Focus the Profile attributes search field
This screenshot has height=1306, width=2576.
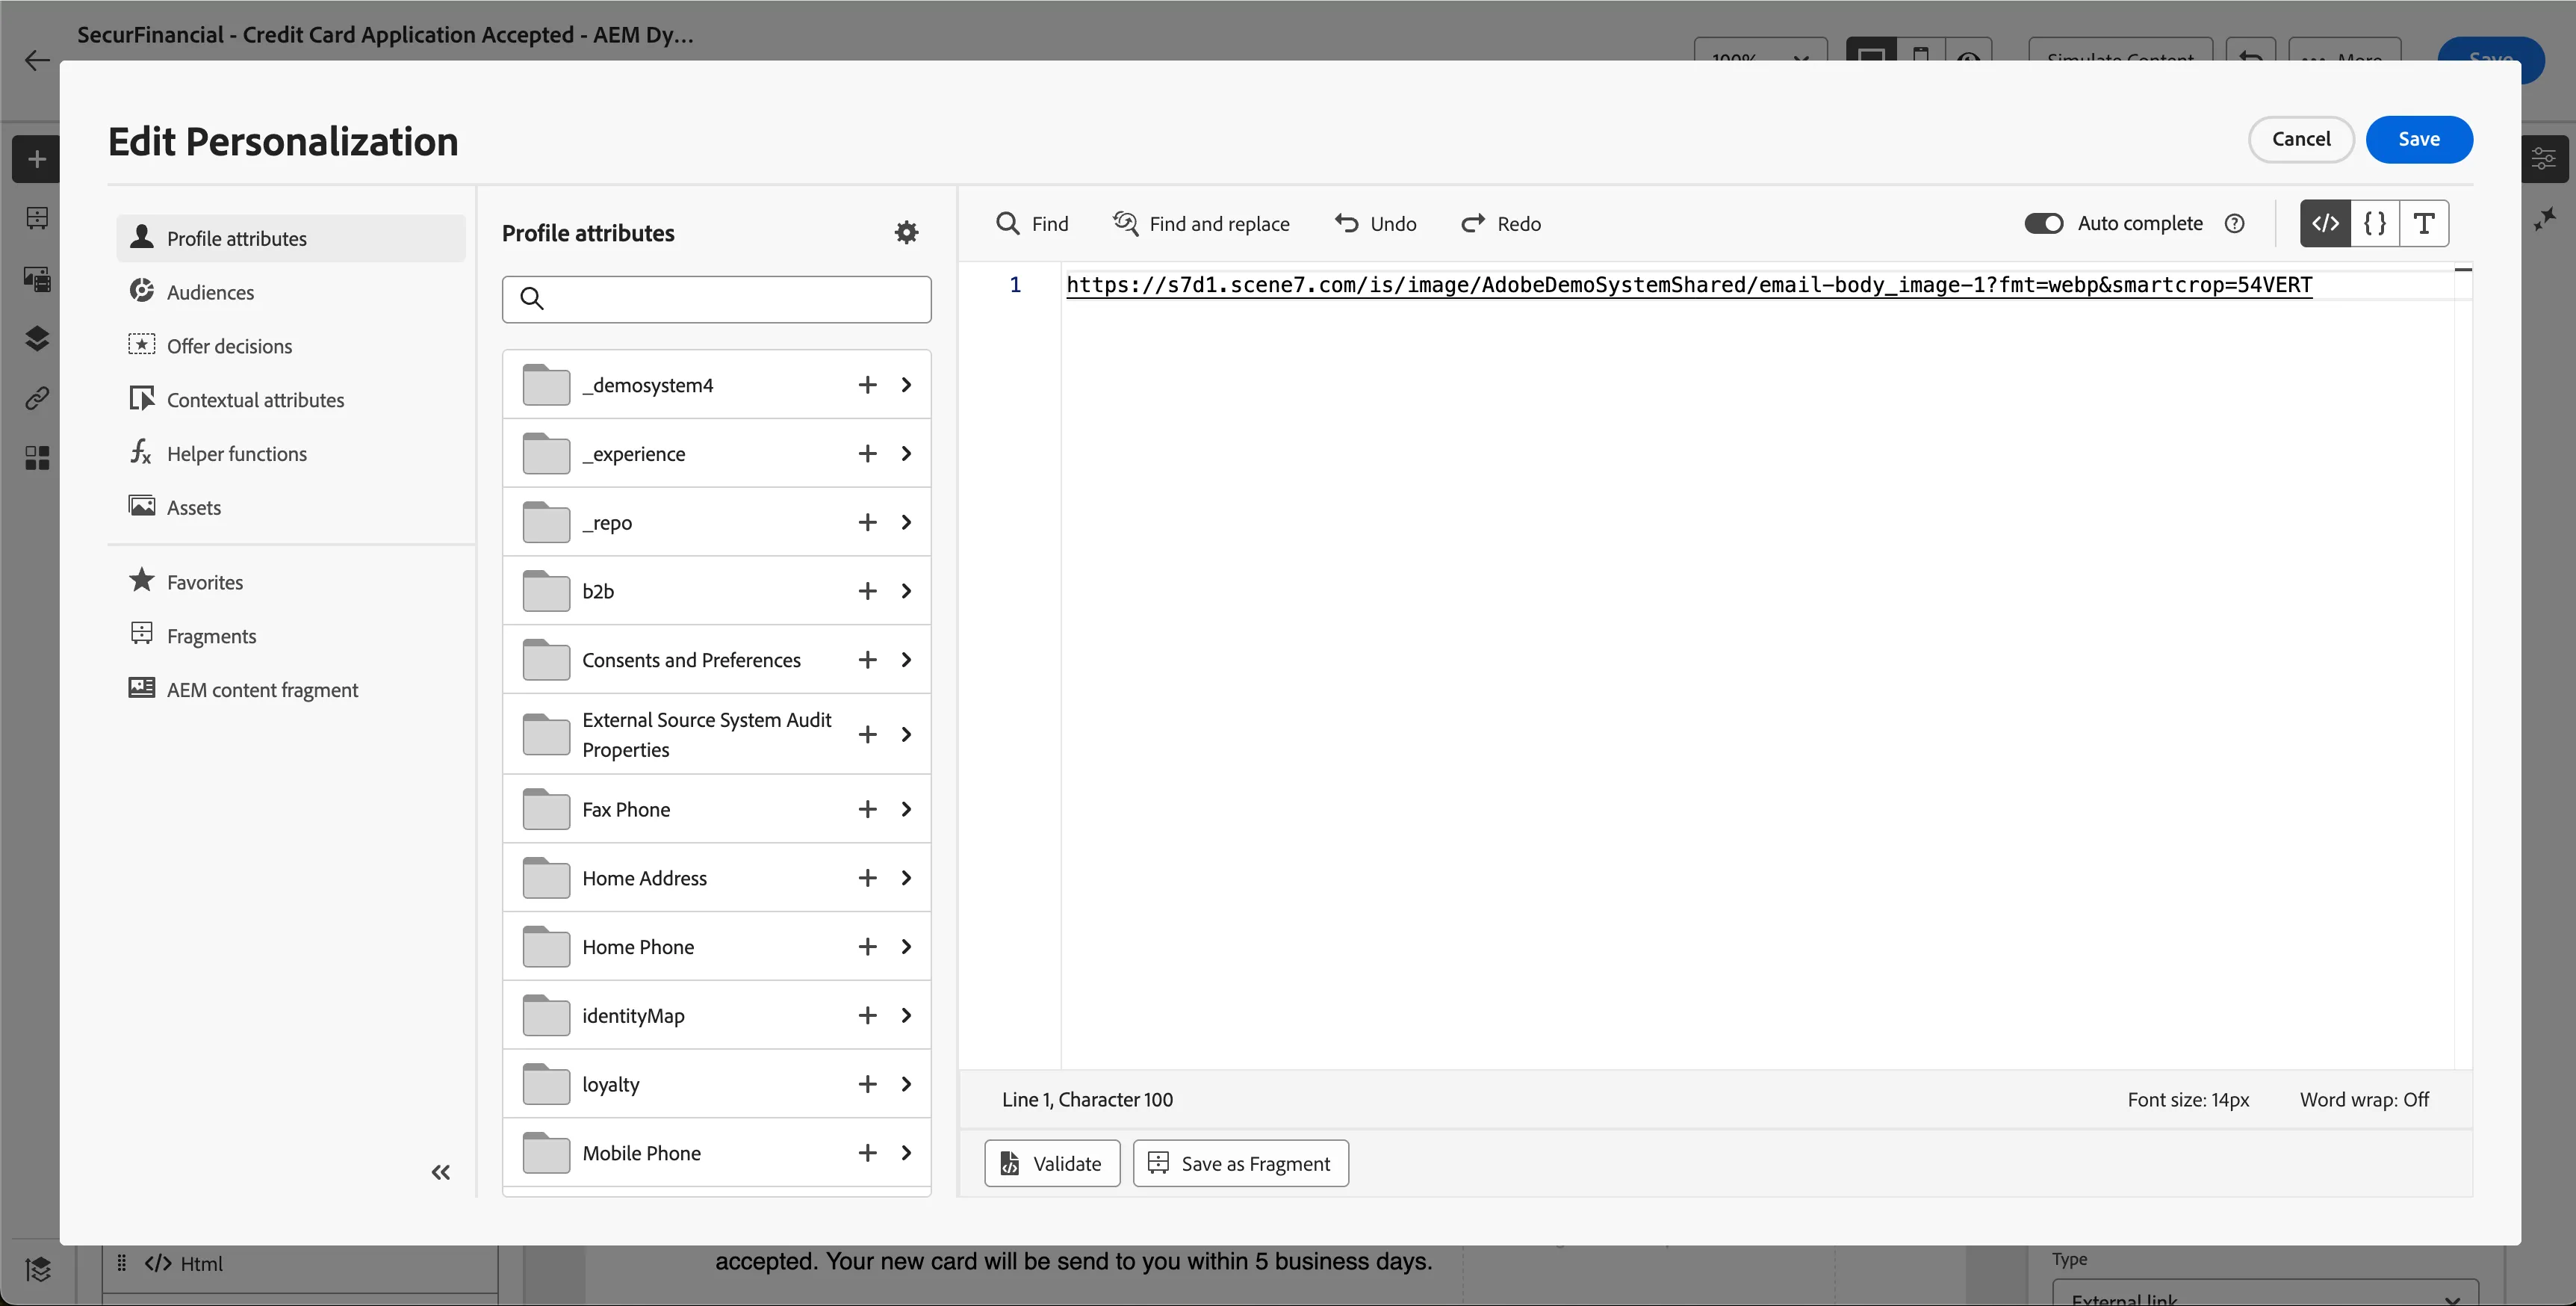pos(716,299)
